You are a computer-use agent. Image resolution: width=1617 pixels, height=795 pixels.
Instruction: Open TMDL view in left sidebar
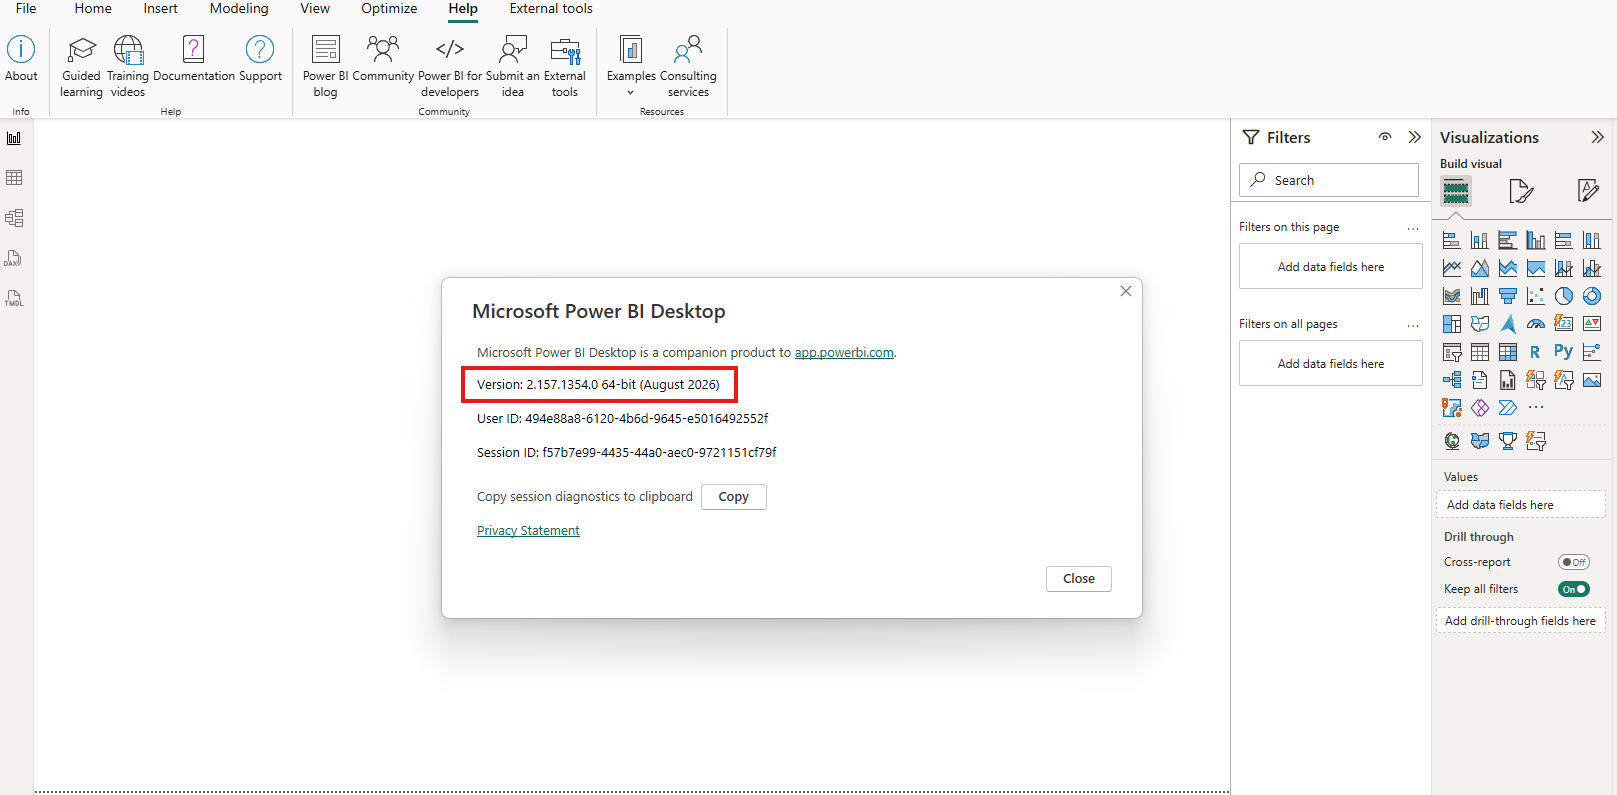tap(14, 298)
